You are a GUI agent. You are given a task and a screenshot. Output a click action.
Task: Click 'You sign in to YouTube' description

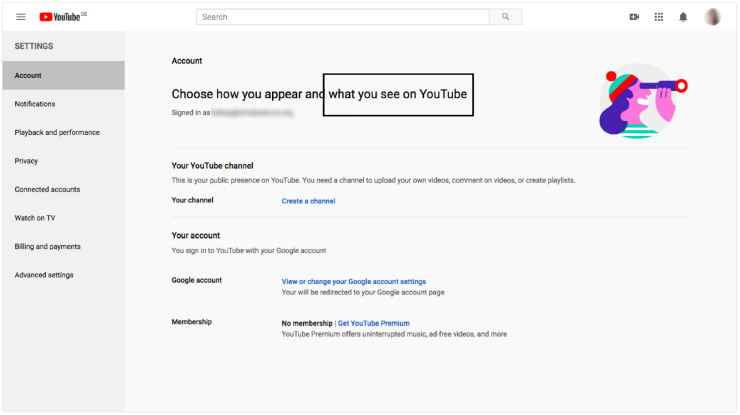pos(249,251)
